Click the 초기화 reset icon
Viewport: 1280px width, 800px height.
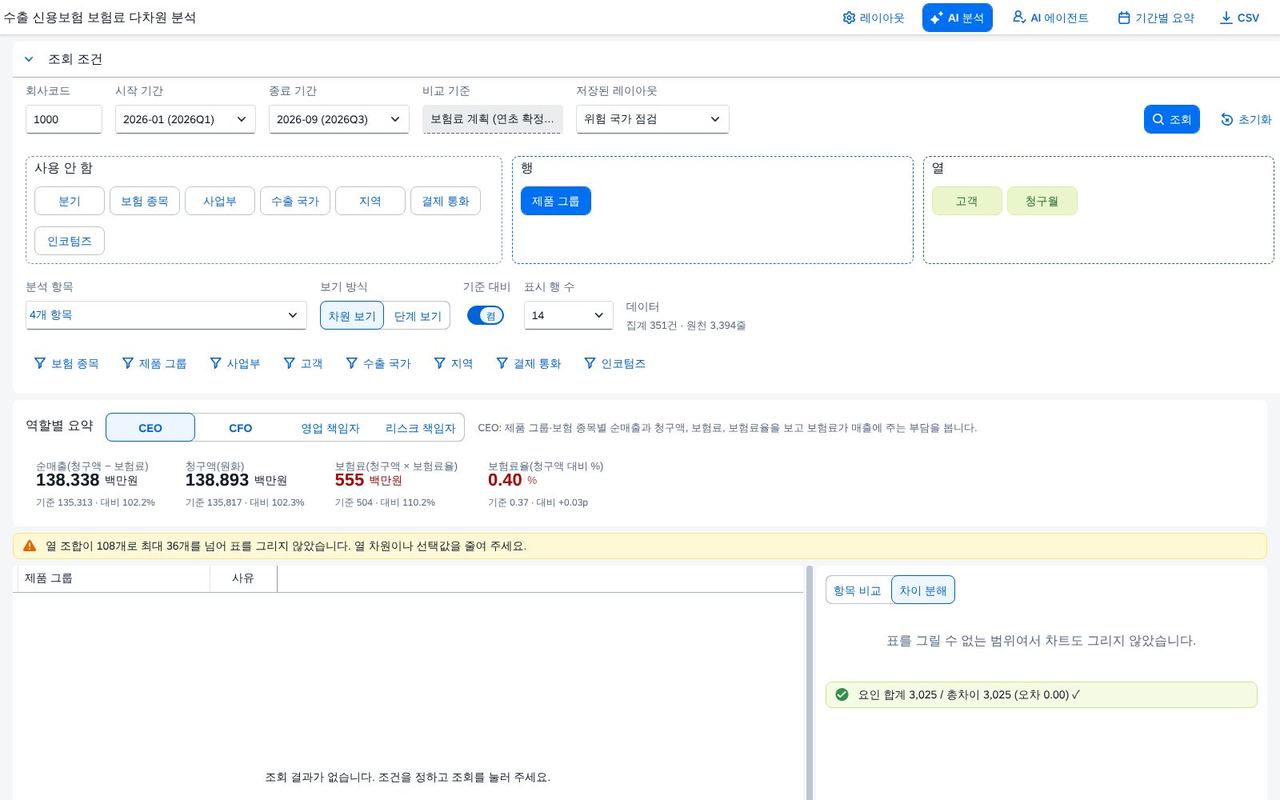tap(1227, 119)
